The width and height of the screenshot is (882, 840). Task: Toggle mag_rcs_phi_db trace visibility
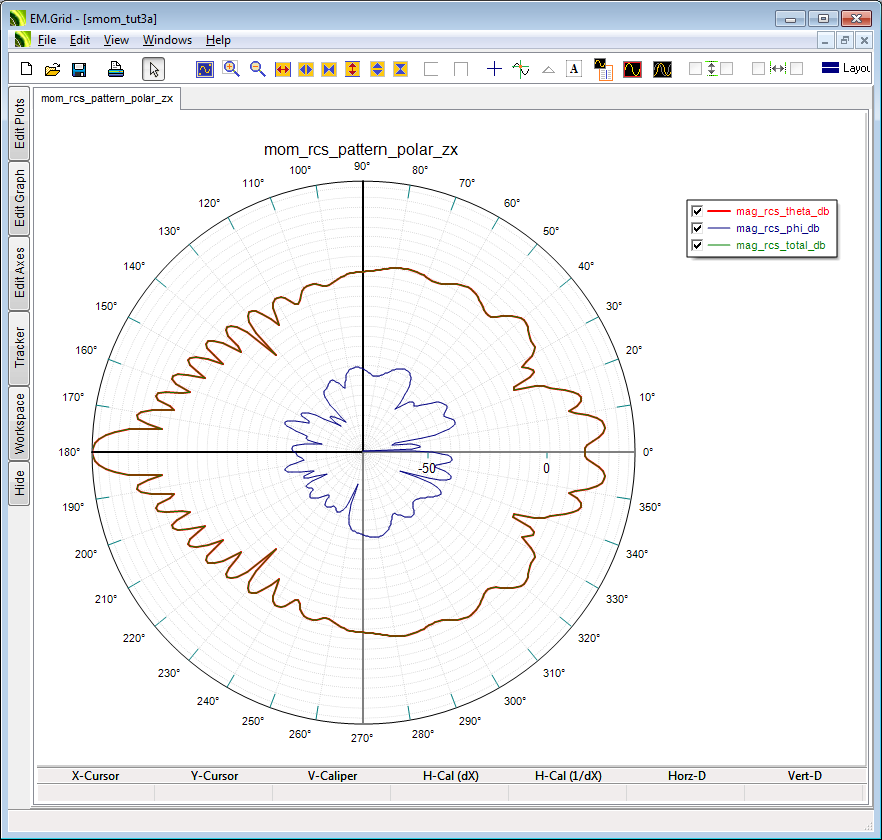(697, 228)
